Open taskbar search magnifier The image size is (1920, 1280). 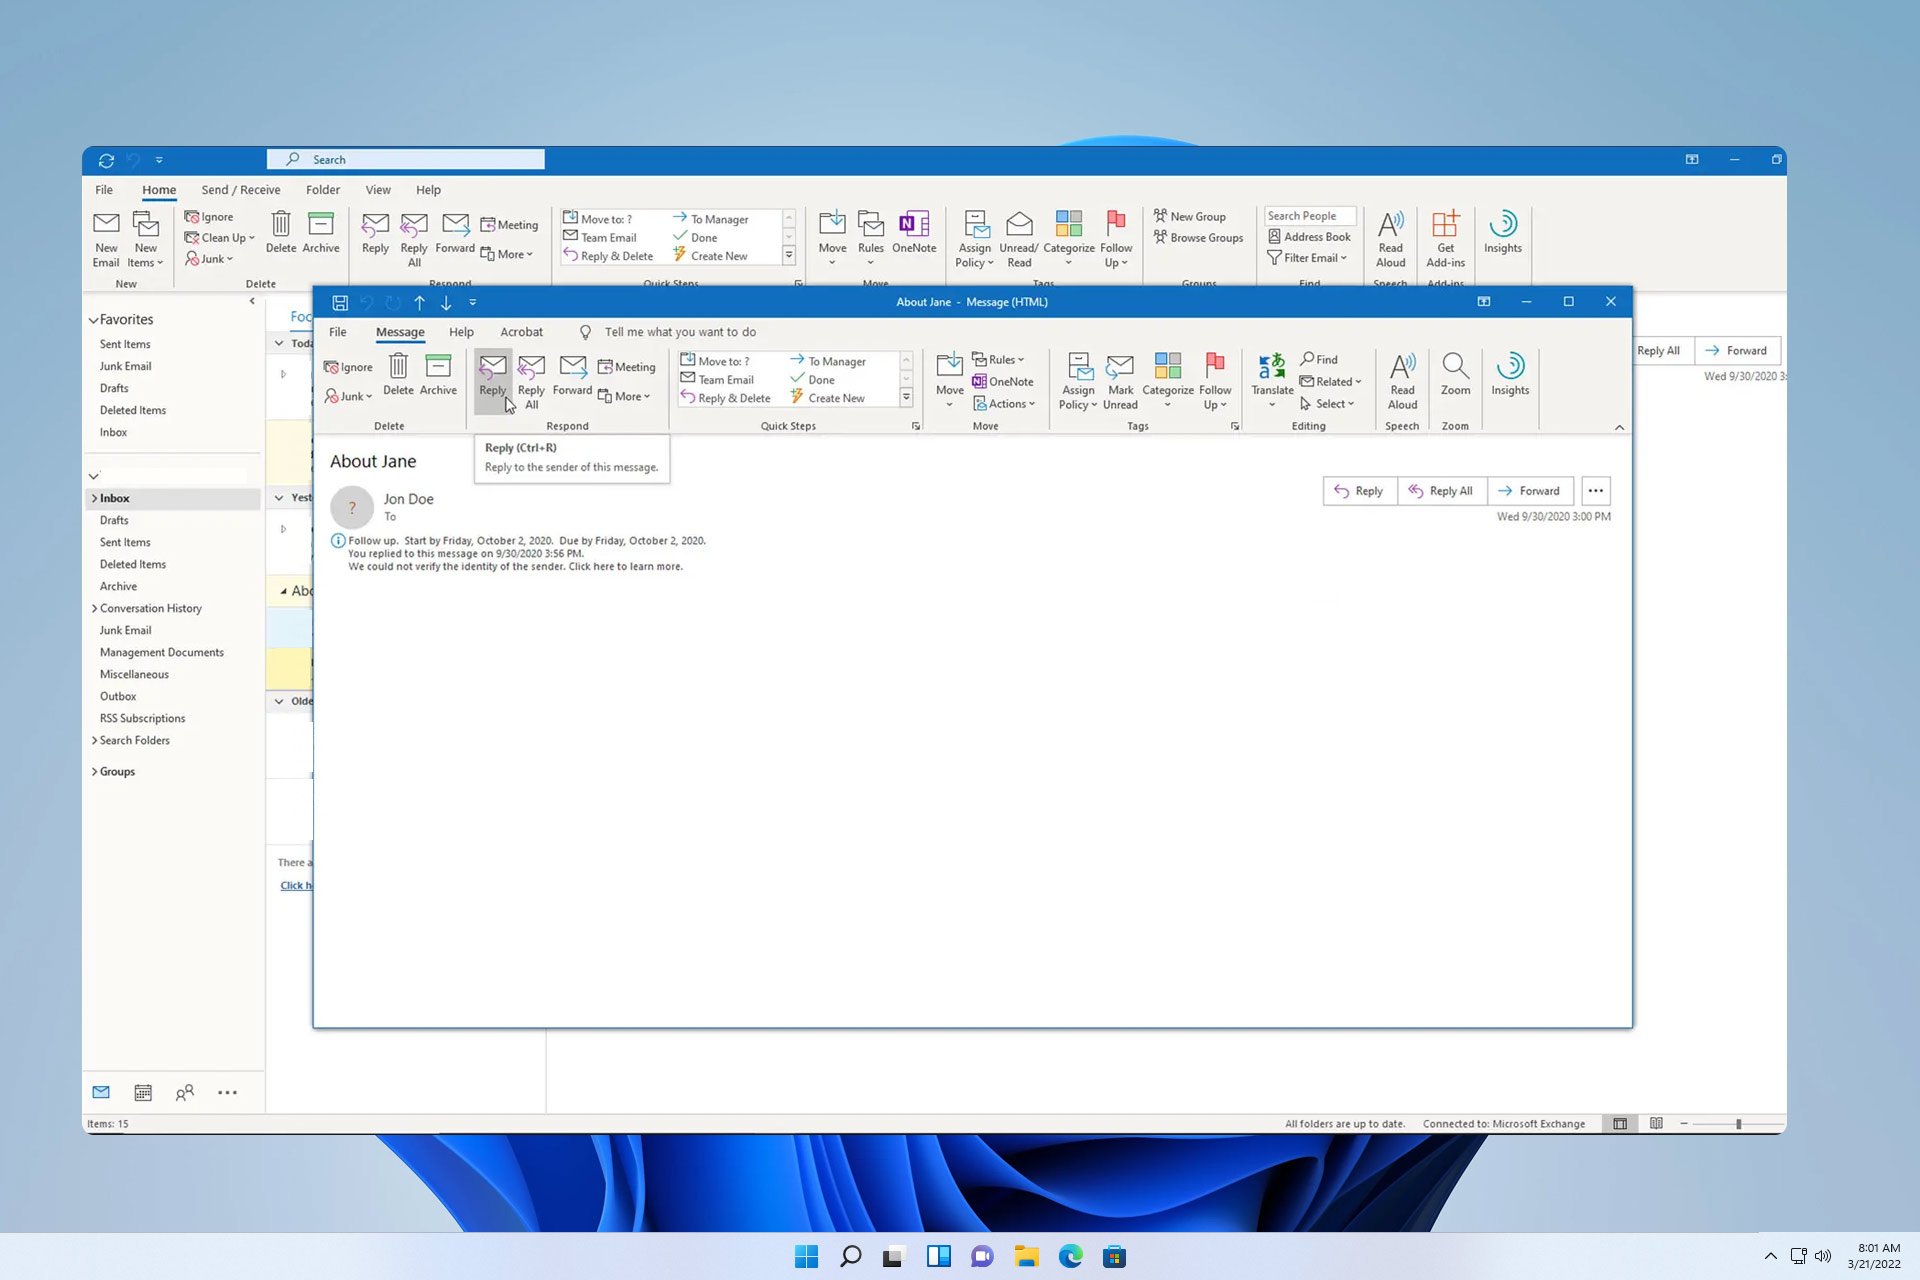point(850,1256)
